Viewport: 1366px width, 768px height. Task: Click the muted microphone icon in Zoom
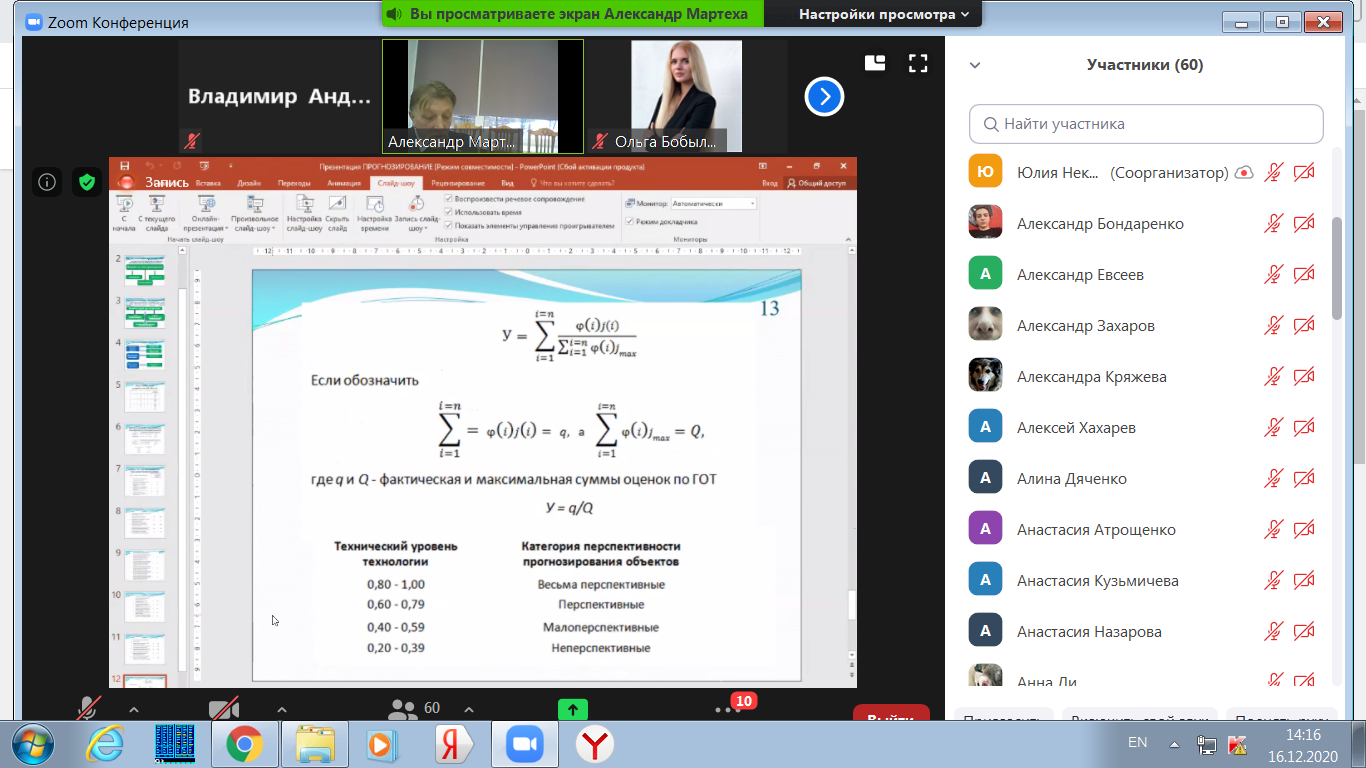tap(88, 708)
